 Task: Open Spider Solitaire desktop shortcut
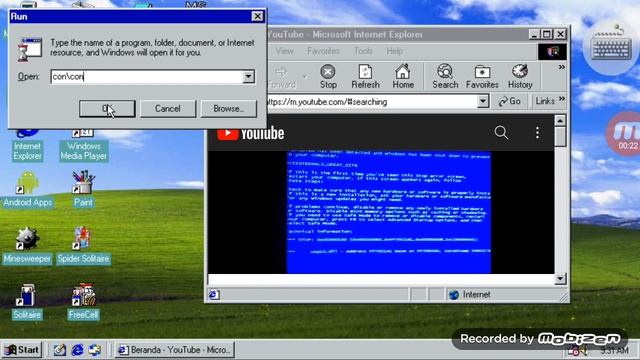click(83, 246)
